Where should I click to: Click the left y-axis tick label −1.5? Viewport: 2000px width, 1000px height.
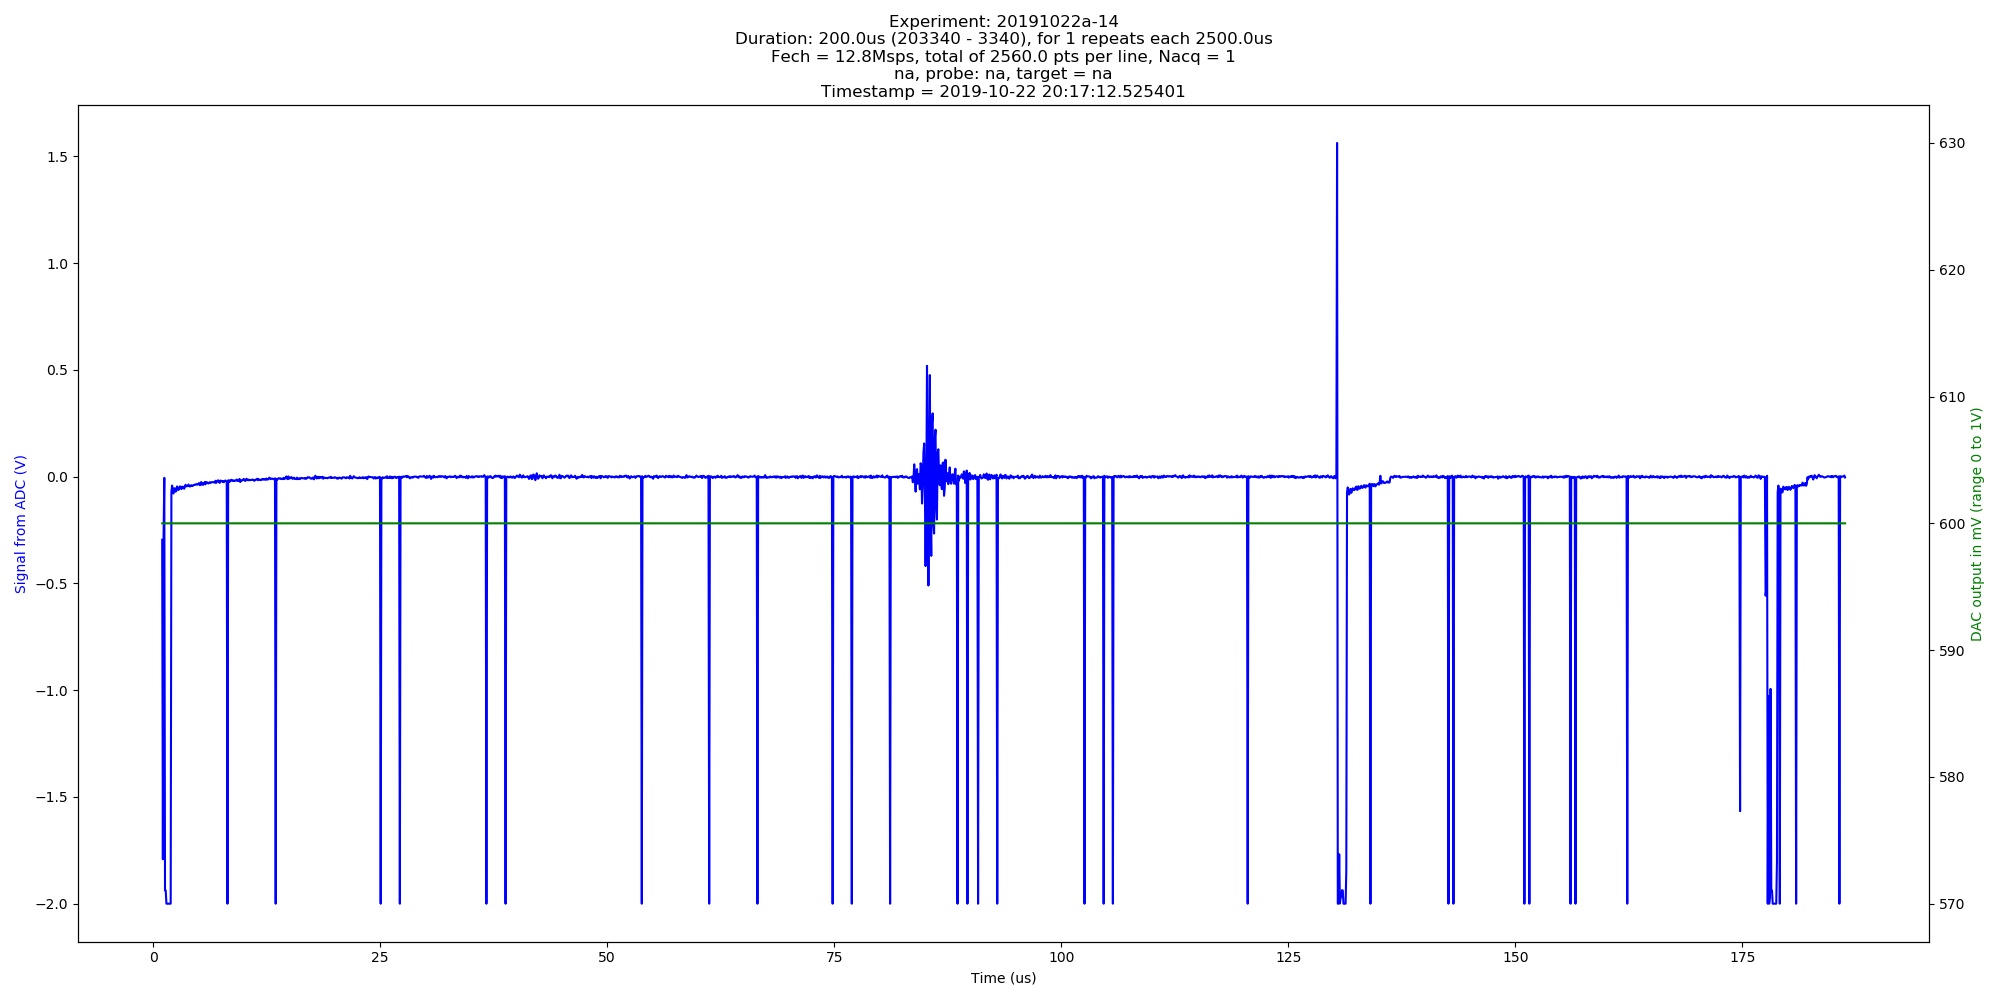pos(52,797)
